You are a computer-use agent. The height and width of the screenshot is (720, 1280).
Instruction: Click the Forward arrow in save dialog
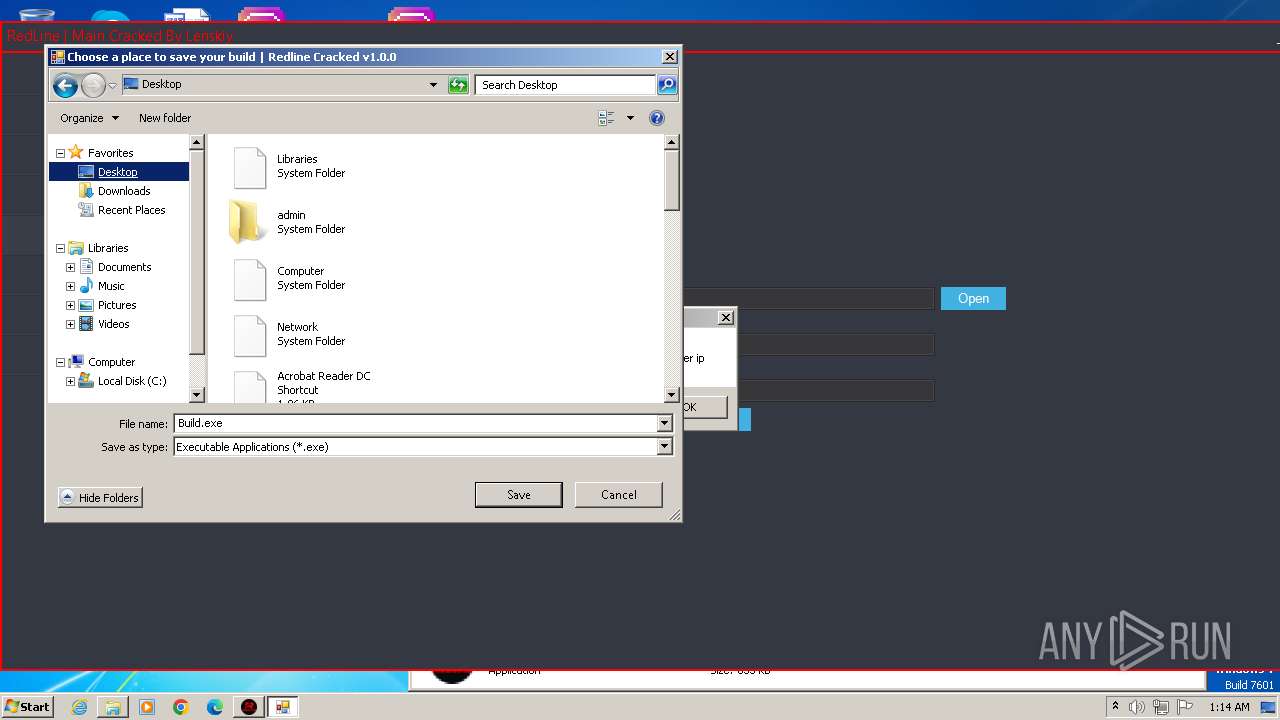[x=93, y=85]
